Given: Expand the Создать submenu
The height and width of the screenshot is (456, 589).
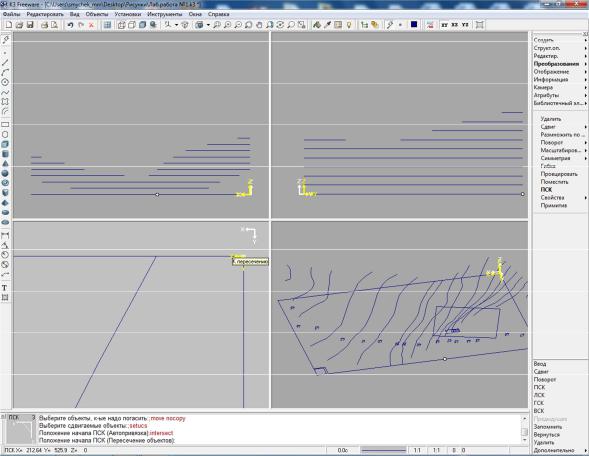Looking at the screenshot, I should pyautogui.click(x=559, y=40).
